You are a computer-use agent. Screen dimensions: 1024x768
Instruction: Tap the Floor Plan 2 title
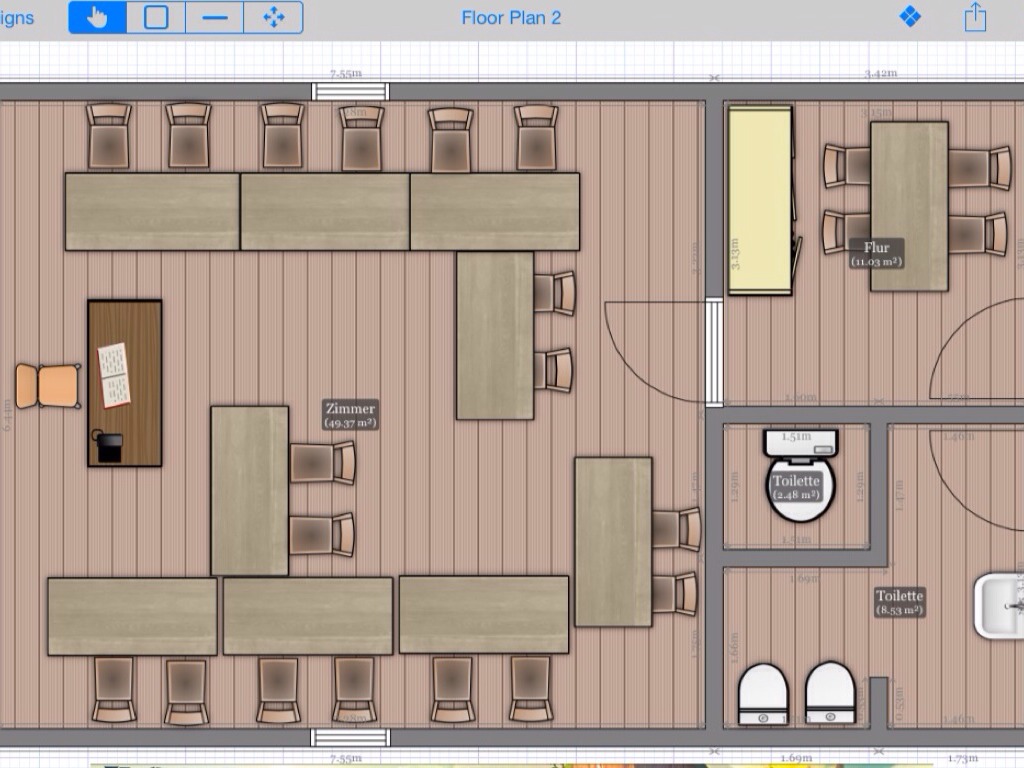511,18
